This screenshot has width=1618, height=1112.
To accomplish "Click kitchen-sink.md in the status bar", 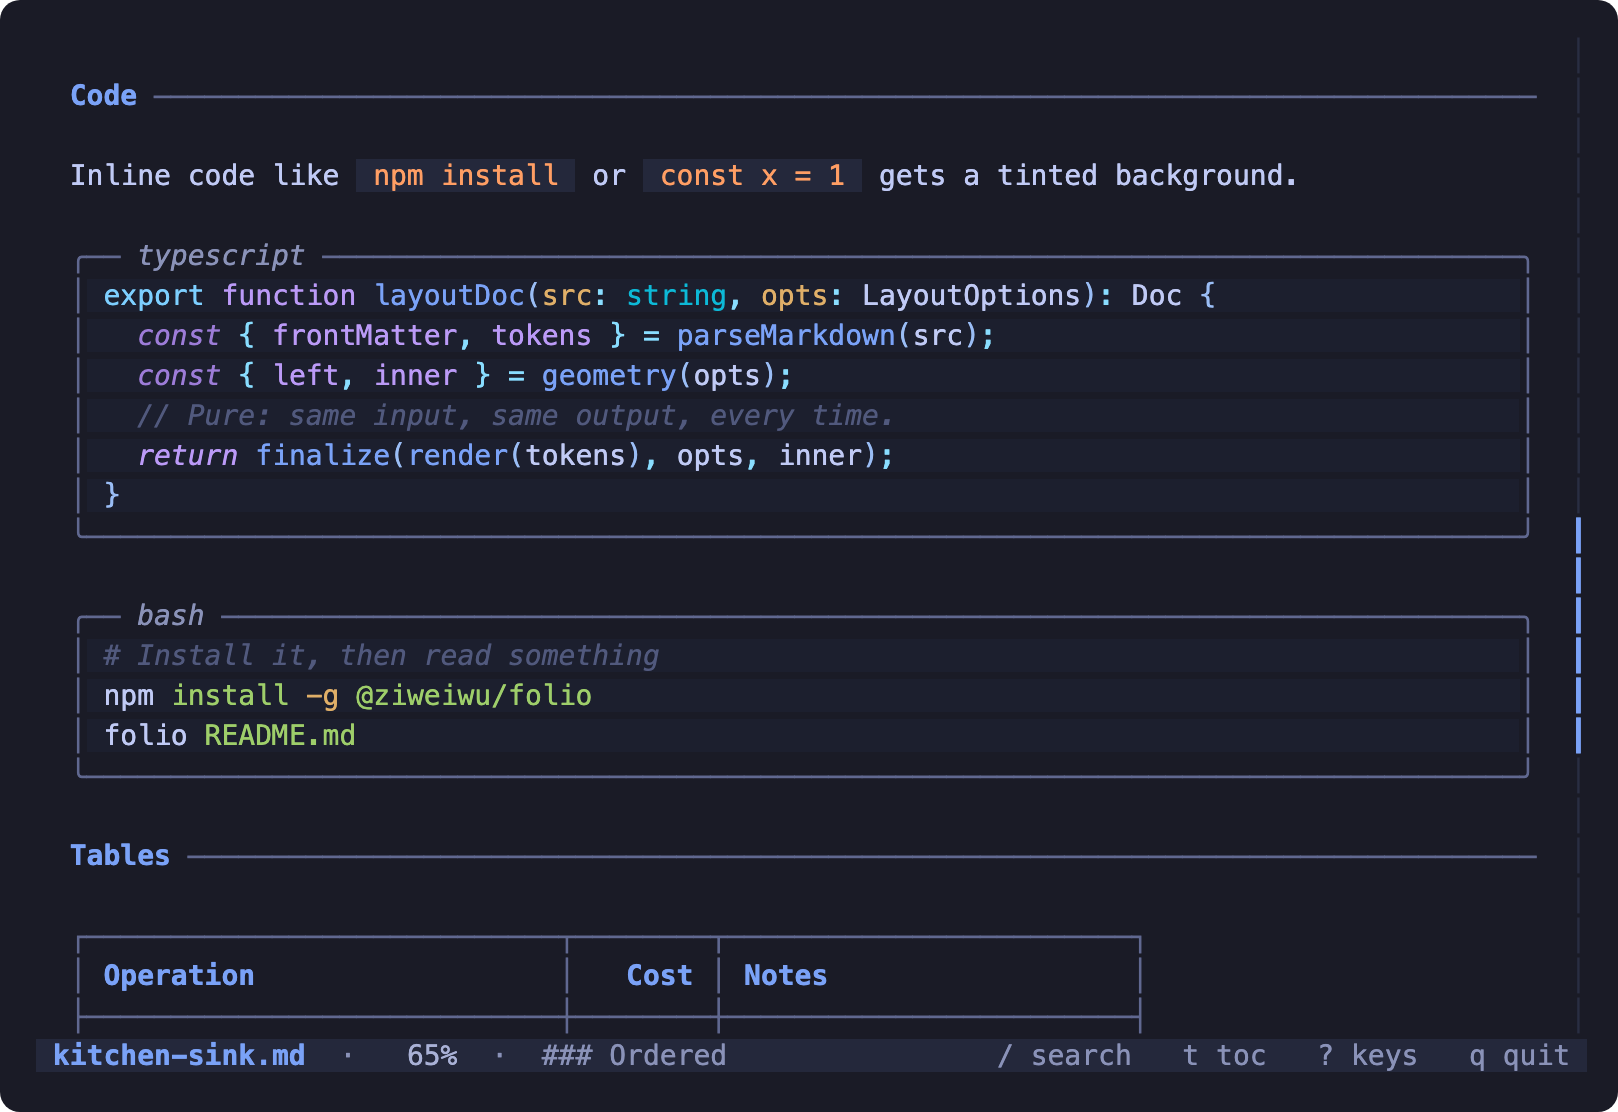I will tap(179, 1056).
